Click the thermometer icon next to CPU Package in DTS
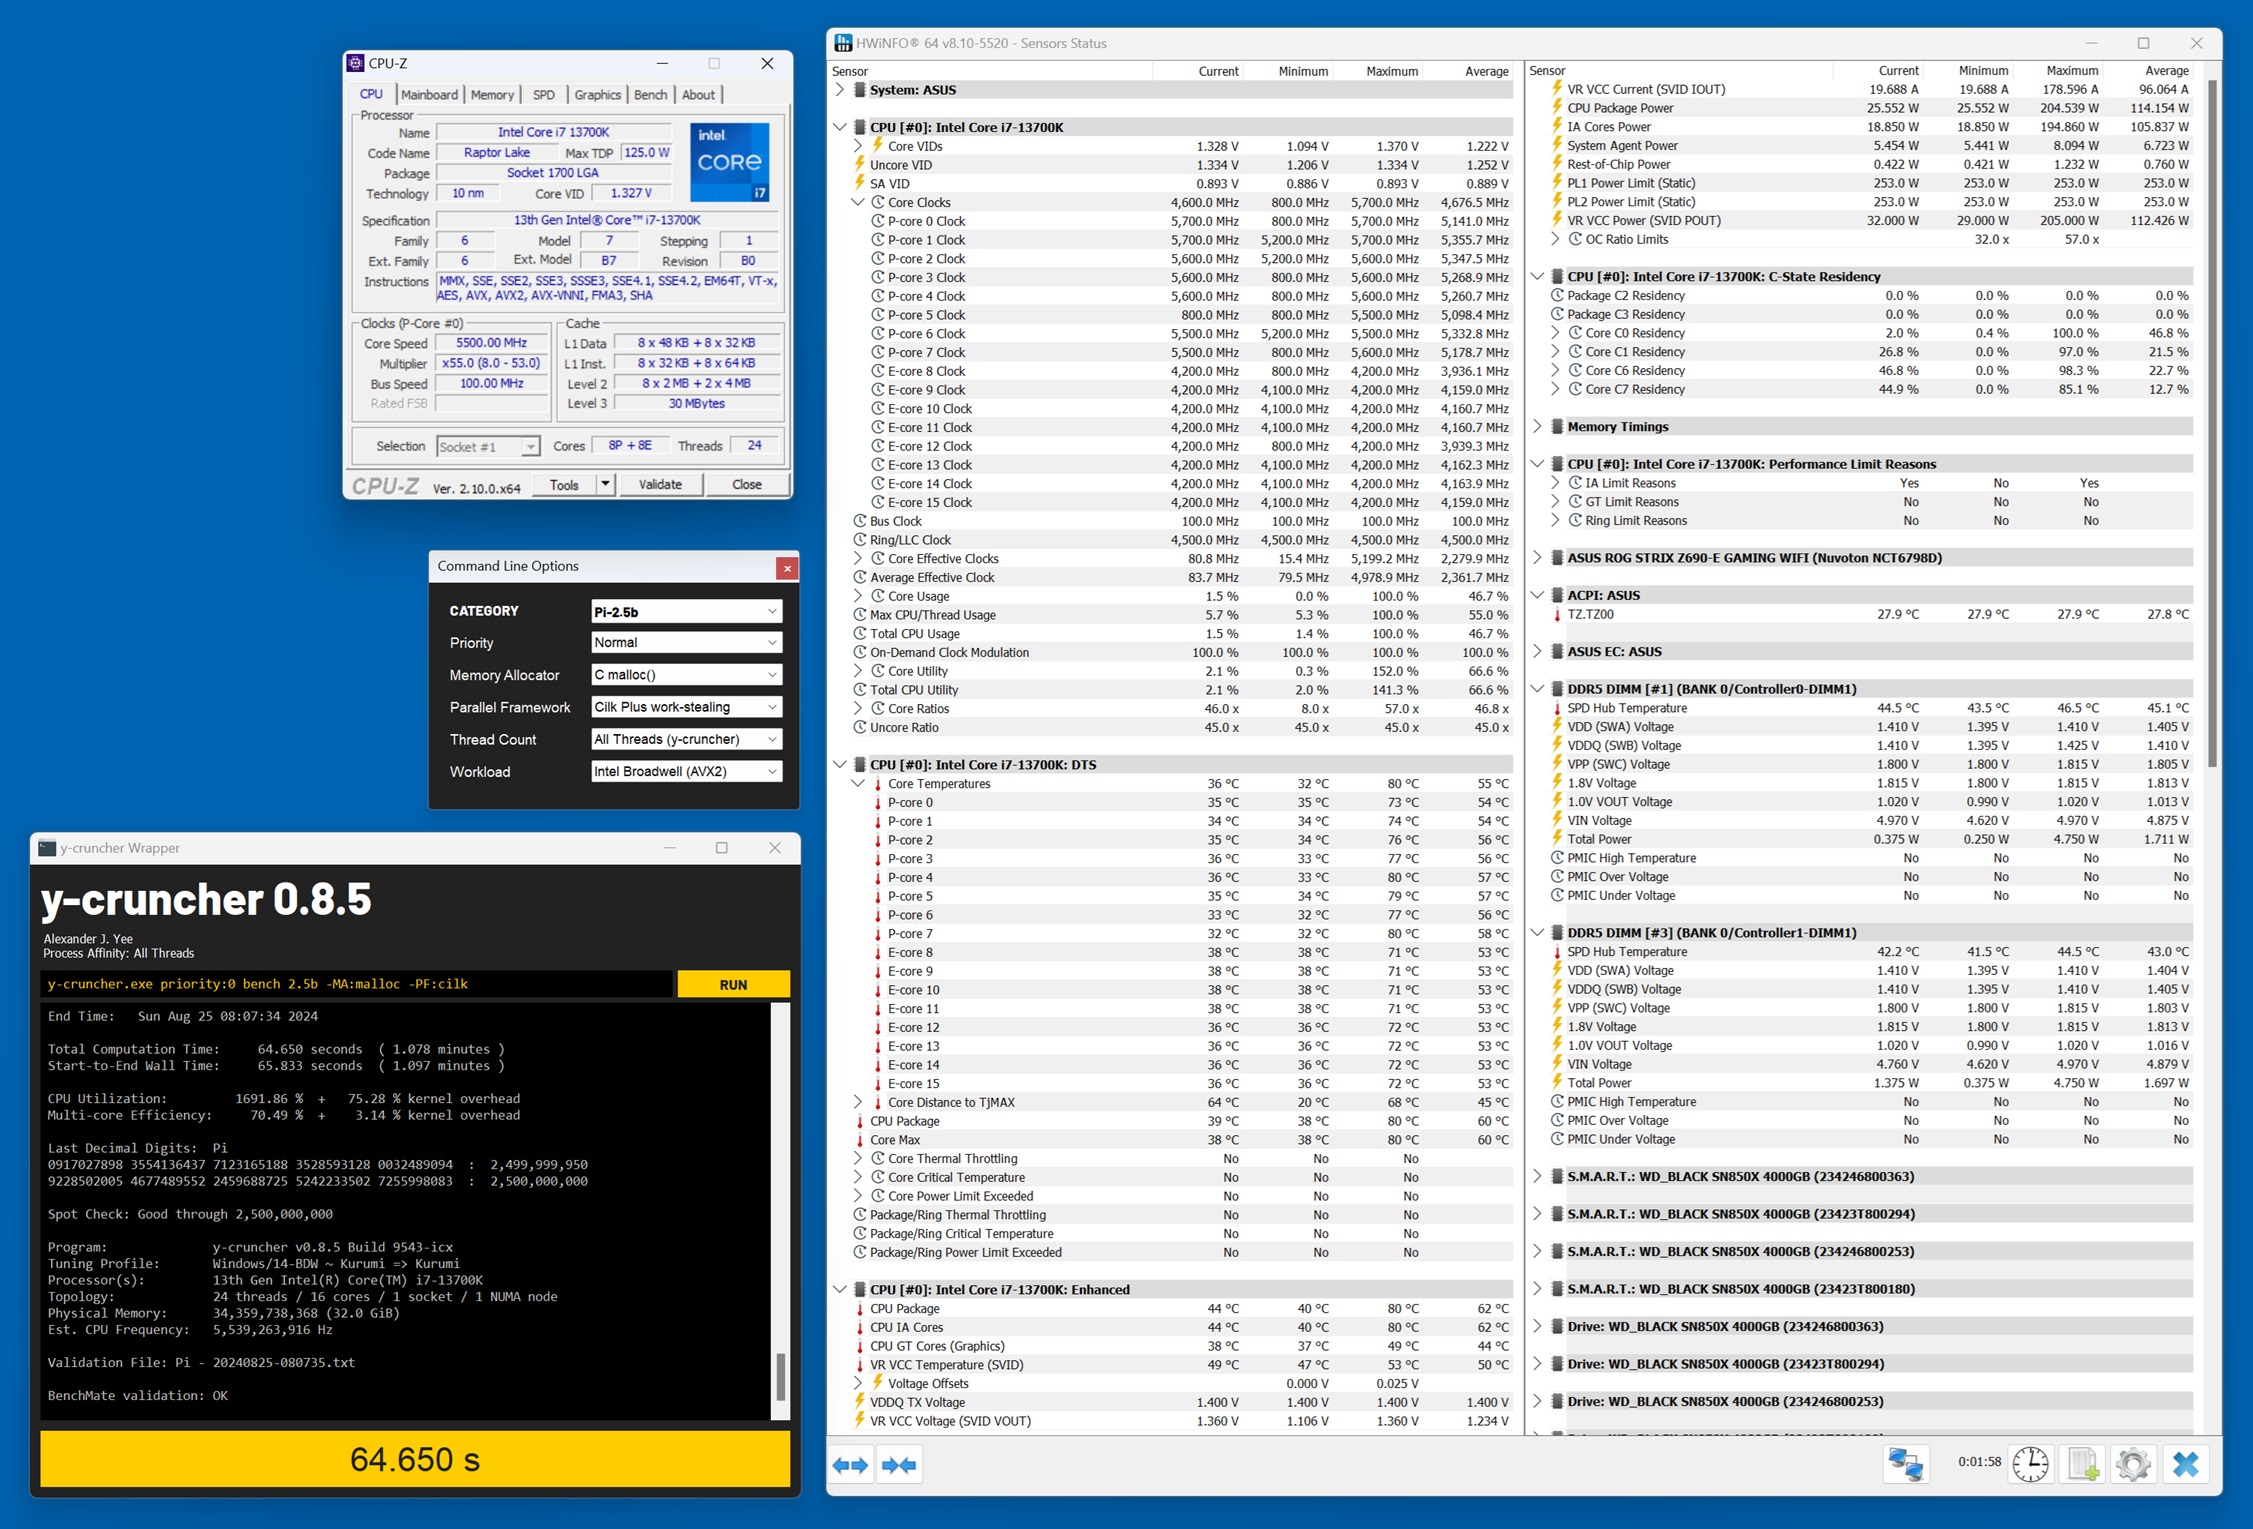 click(x=859, y=1122)
